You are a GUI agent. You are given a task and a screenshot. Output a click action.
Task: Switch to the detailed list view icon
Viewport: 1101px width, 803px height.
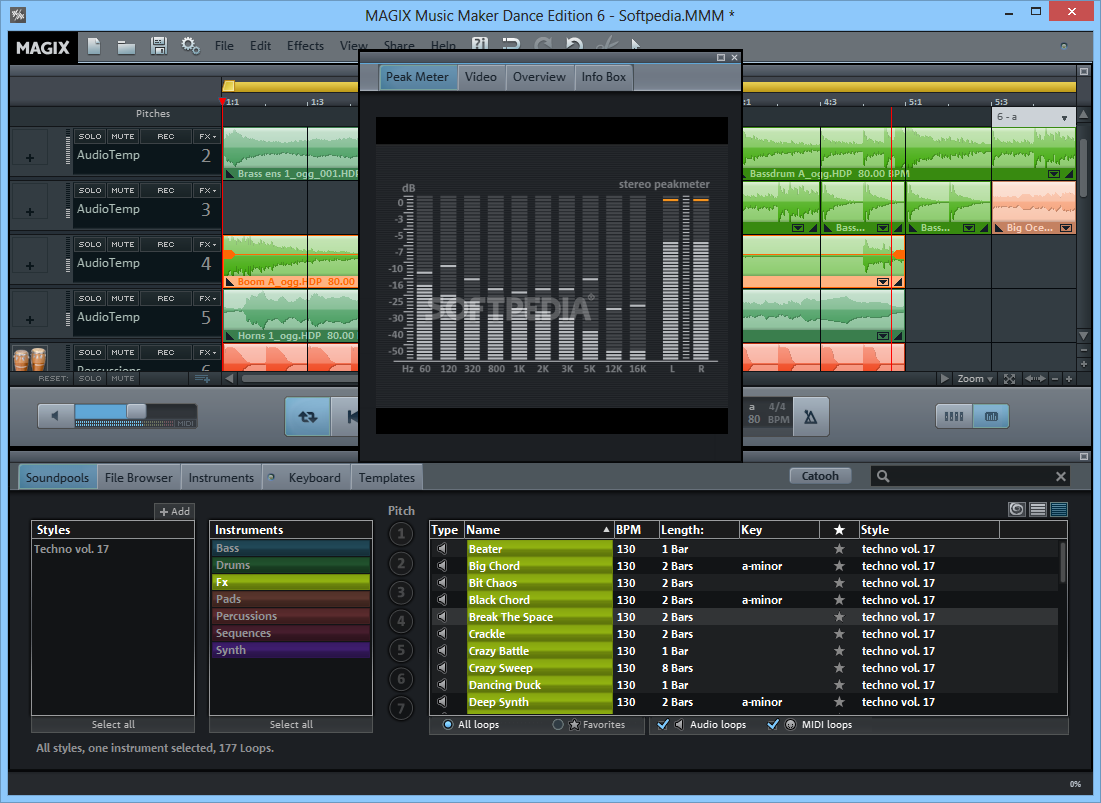(x=1059, y=510)
